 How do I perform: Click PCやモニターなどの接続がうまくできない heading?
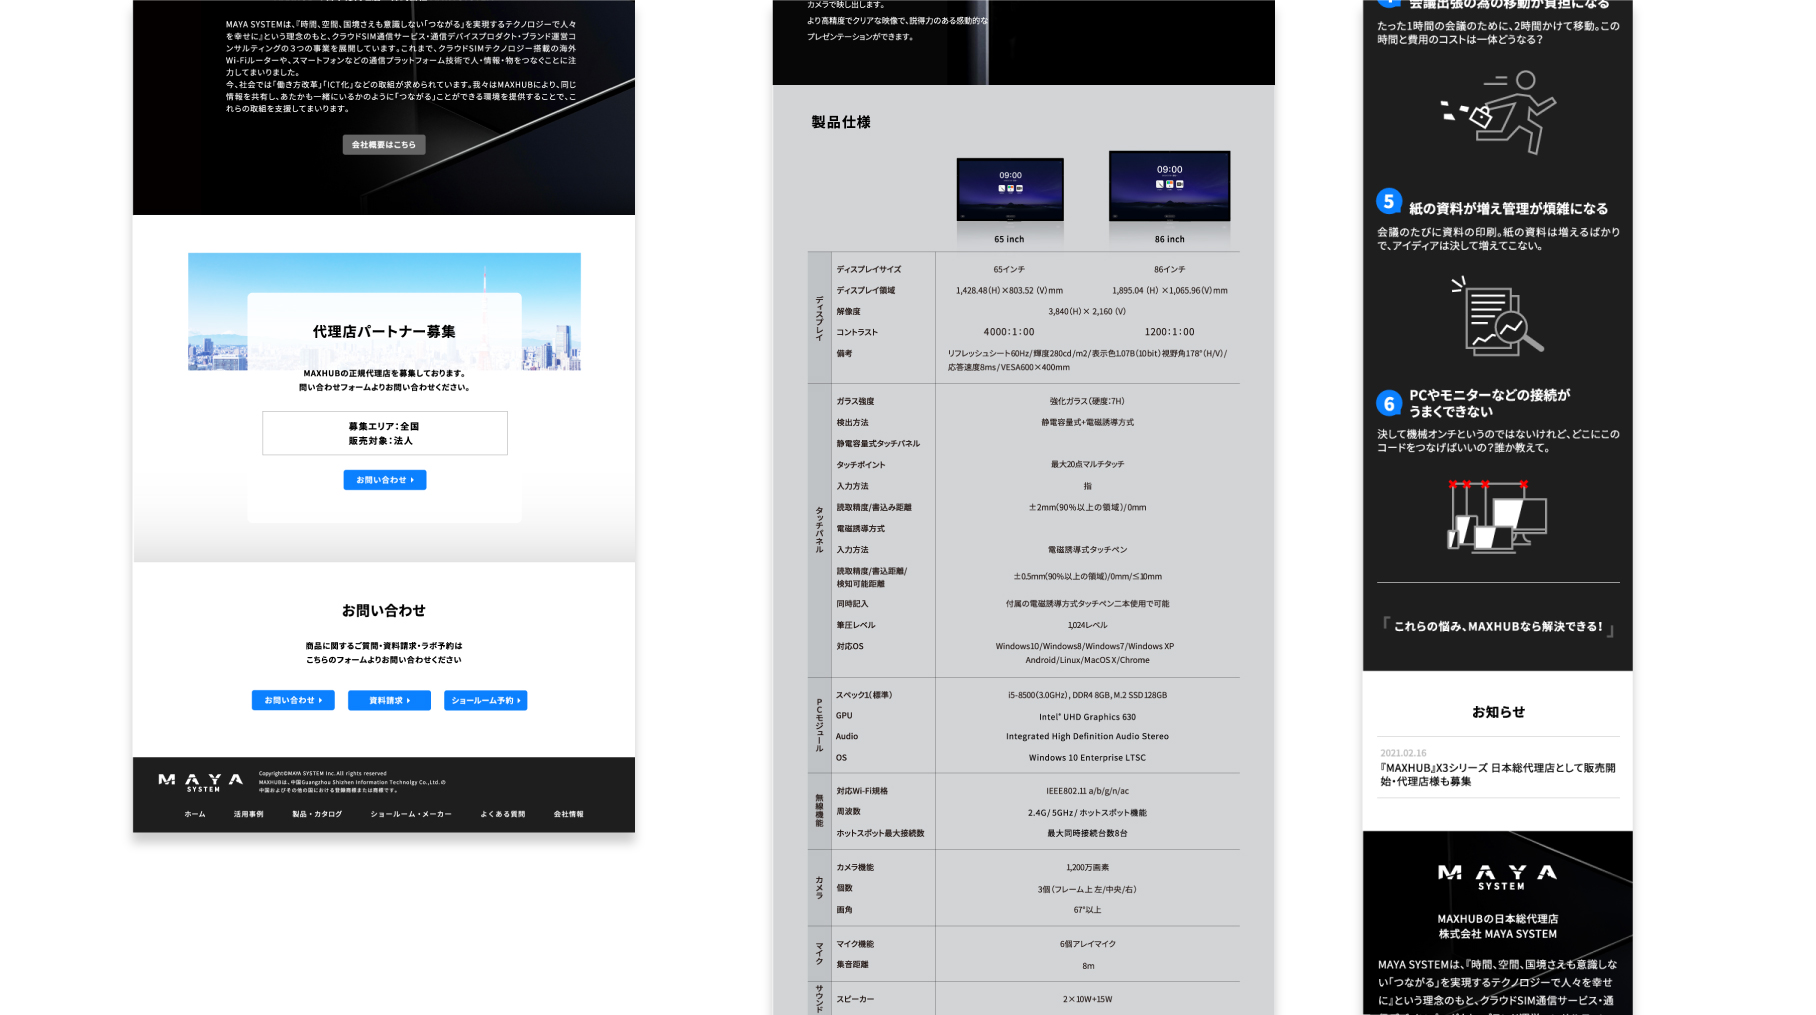tap(1490, 403)
